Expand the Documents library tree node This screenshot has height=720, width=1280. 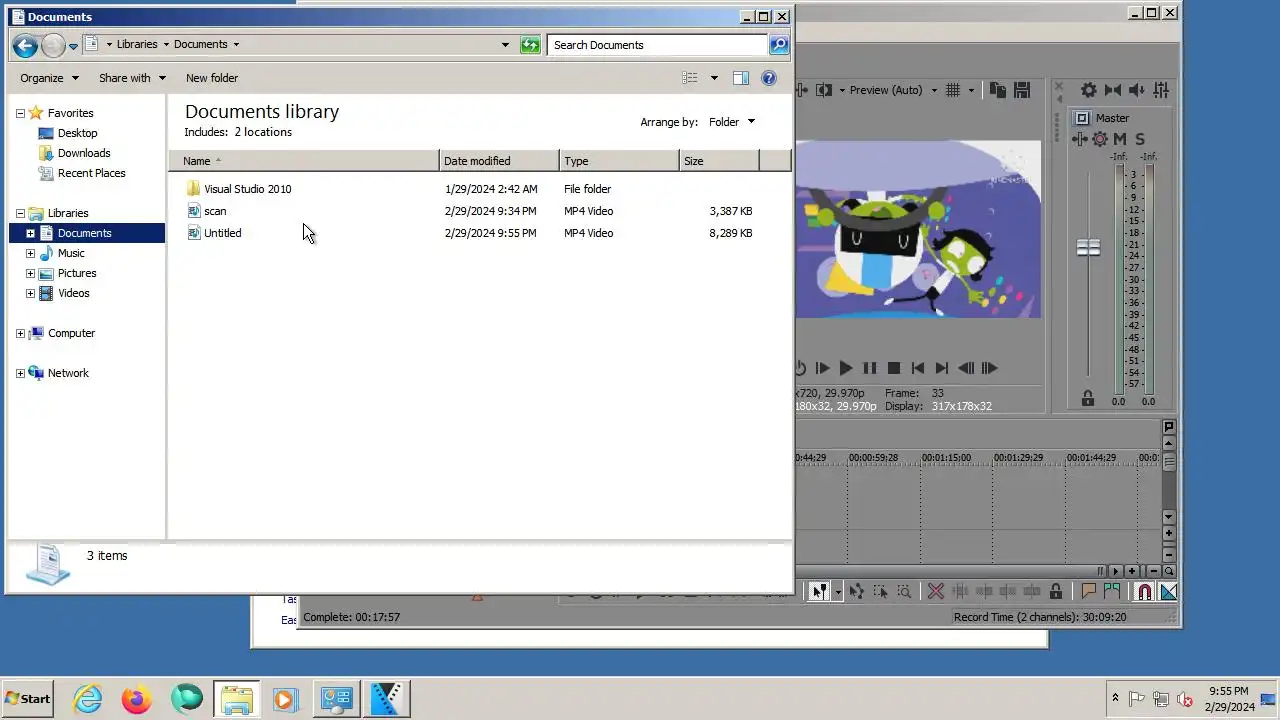tap(30, 233)
